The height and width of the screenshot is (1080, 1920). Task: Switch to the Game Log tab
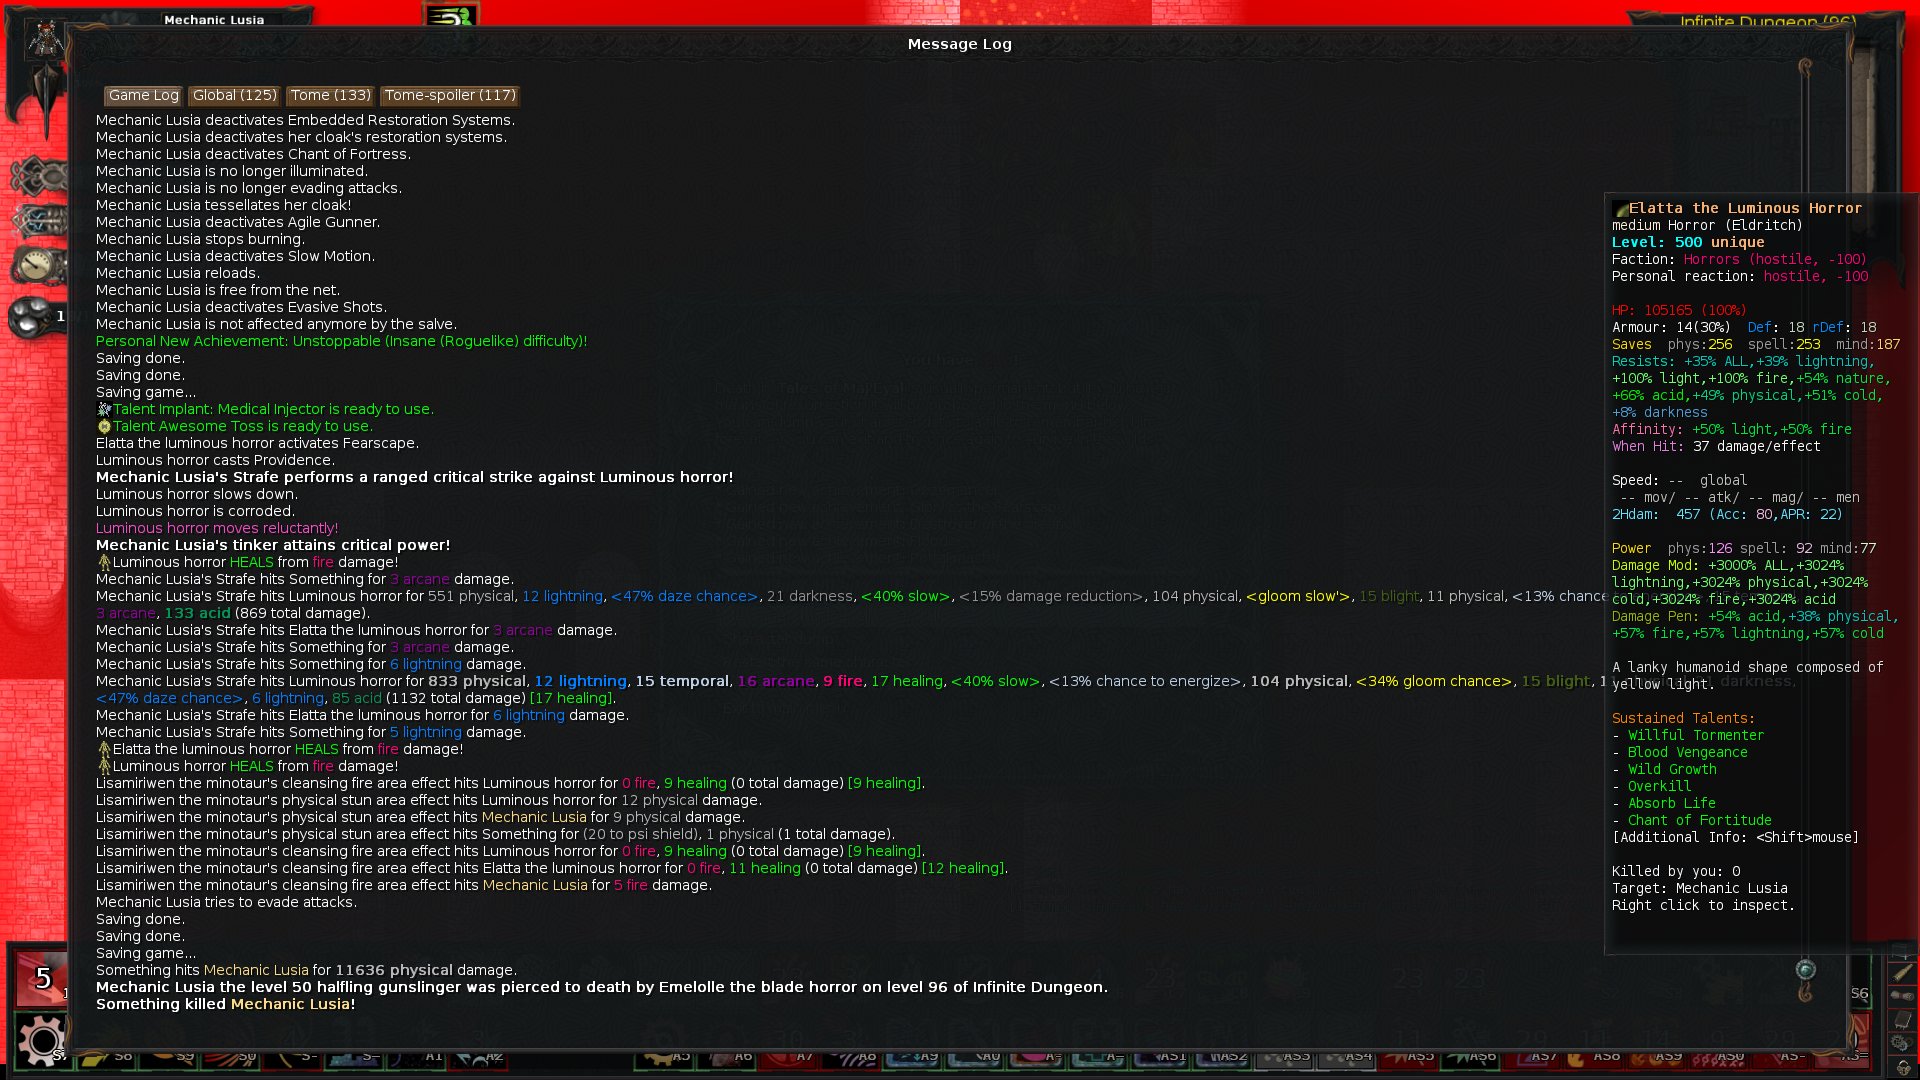[143, 96]
